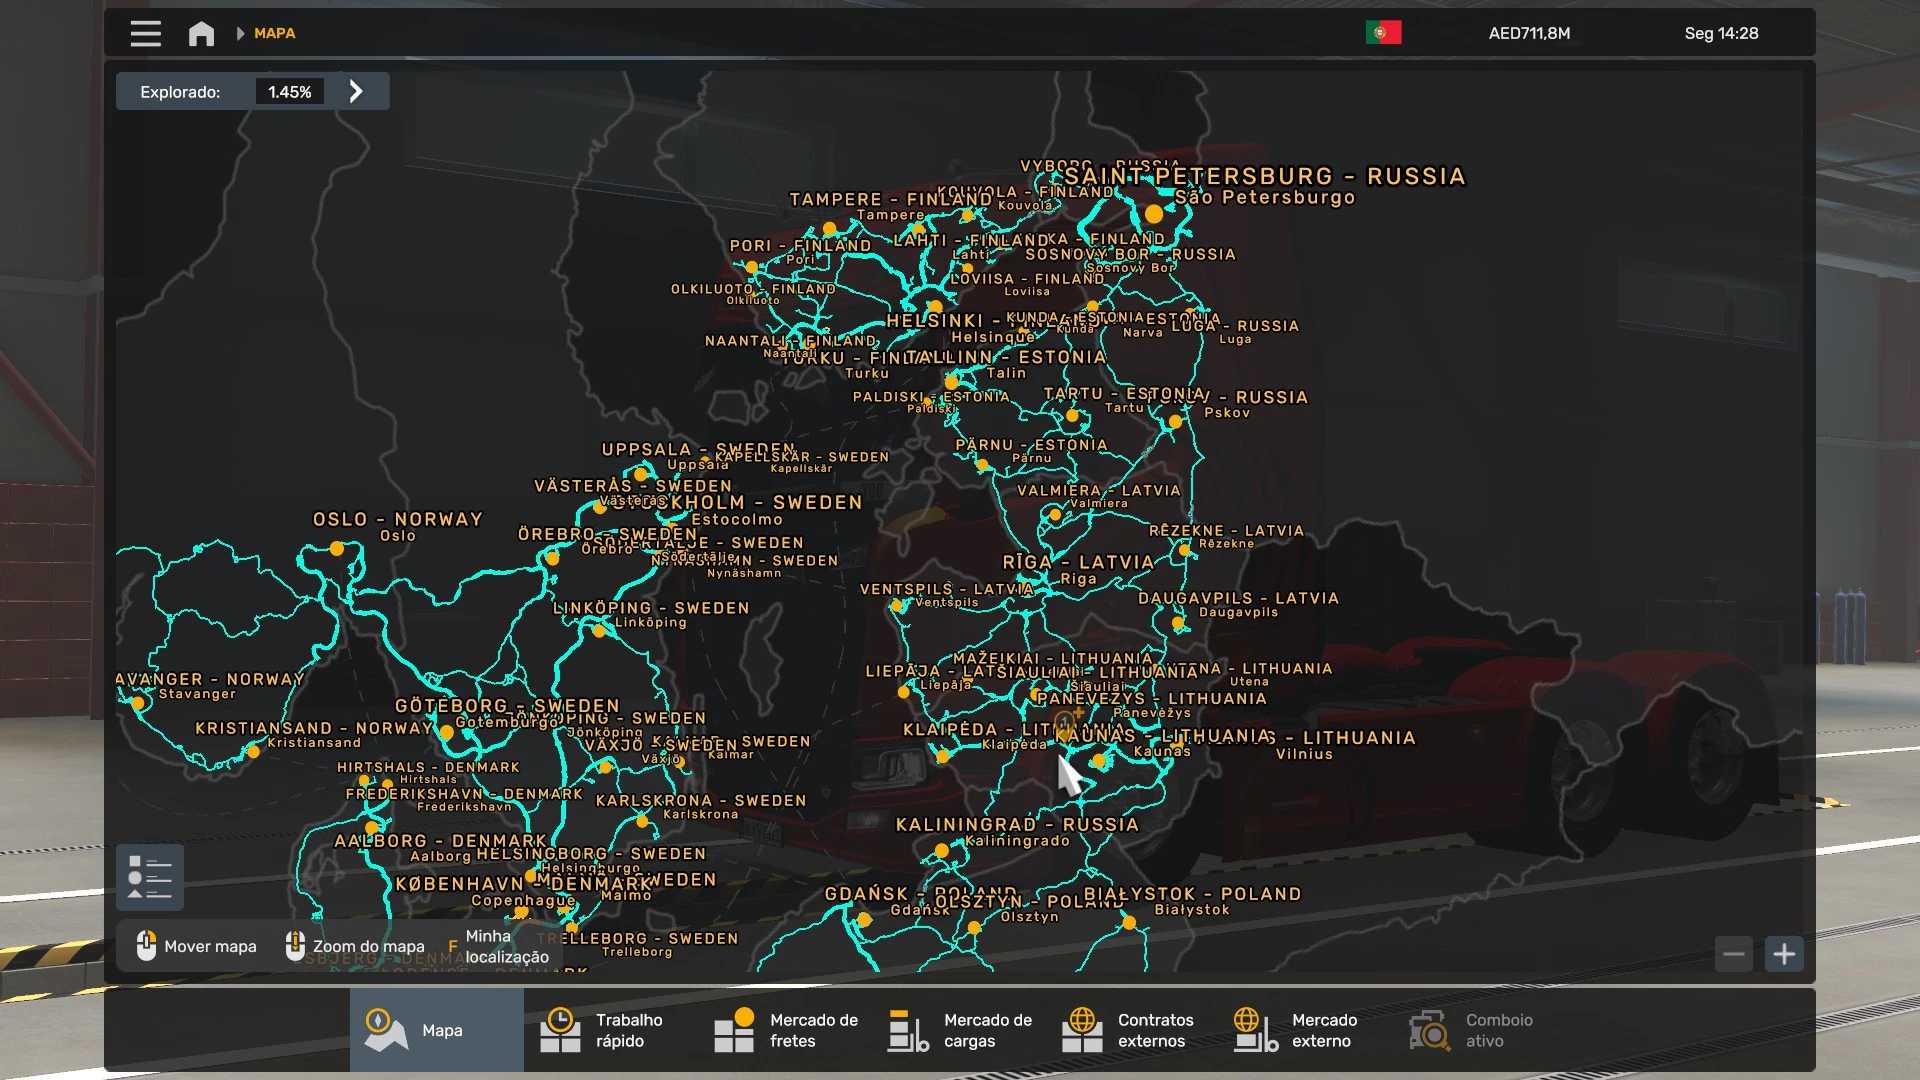Click the Saint Petersburg city marker
Viewport: 1920px width, 1080px height.
[1154, 214]
